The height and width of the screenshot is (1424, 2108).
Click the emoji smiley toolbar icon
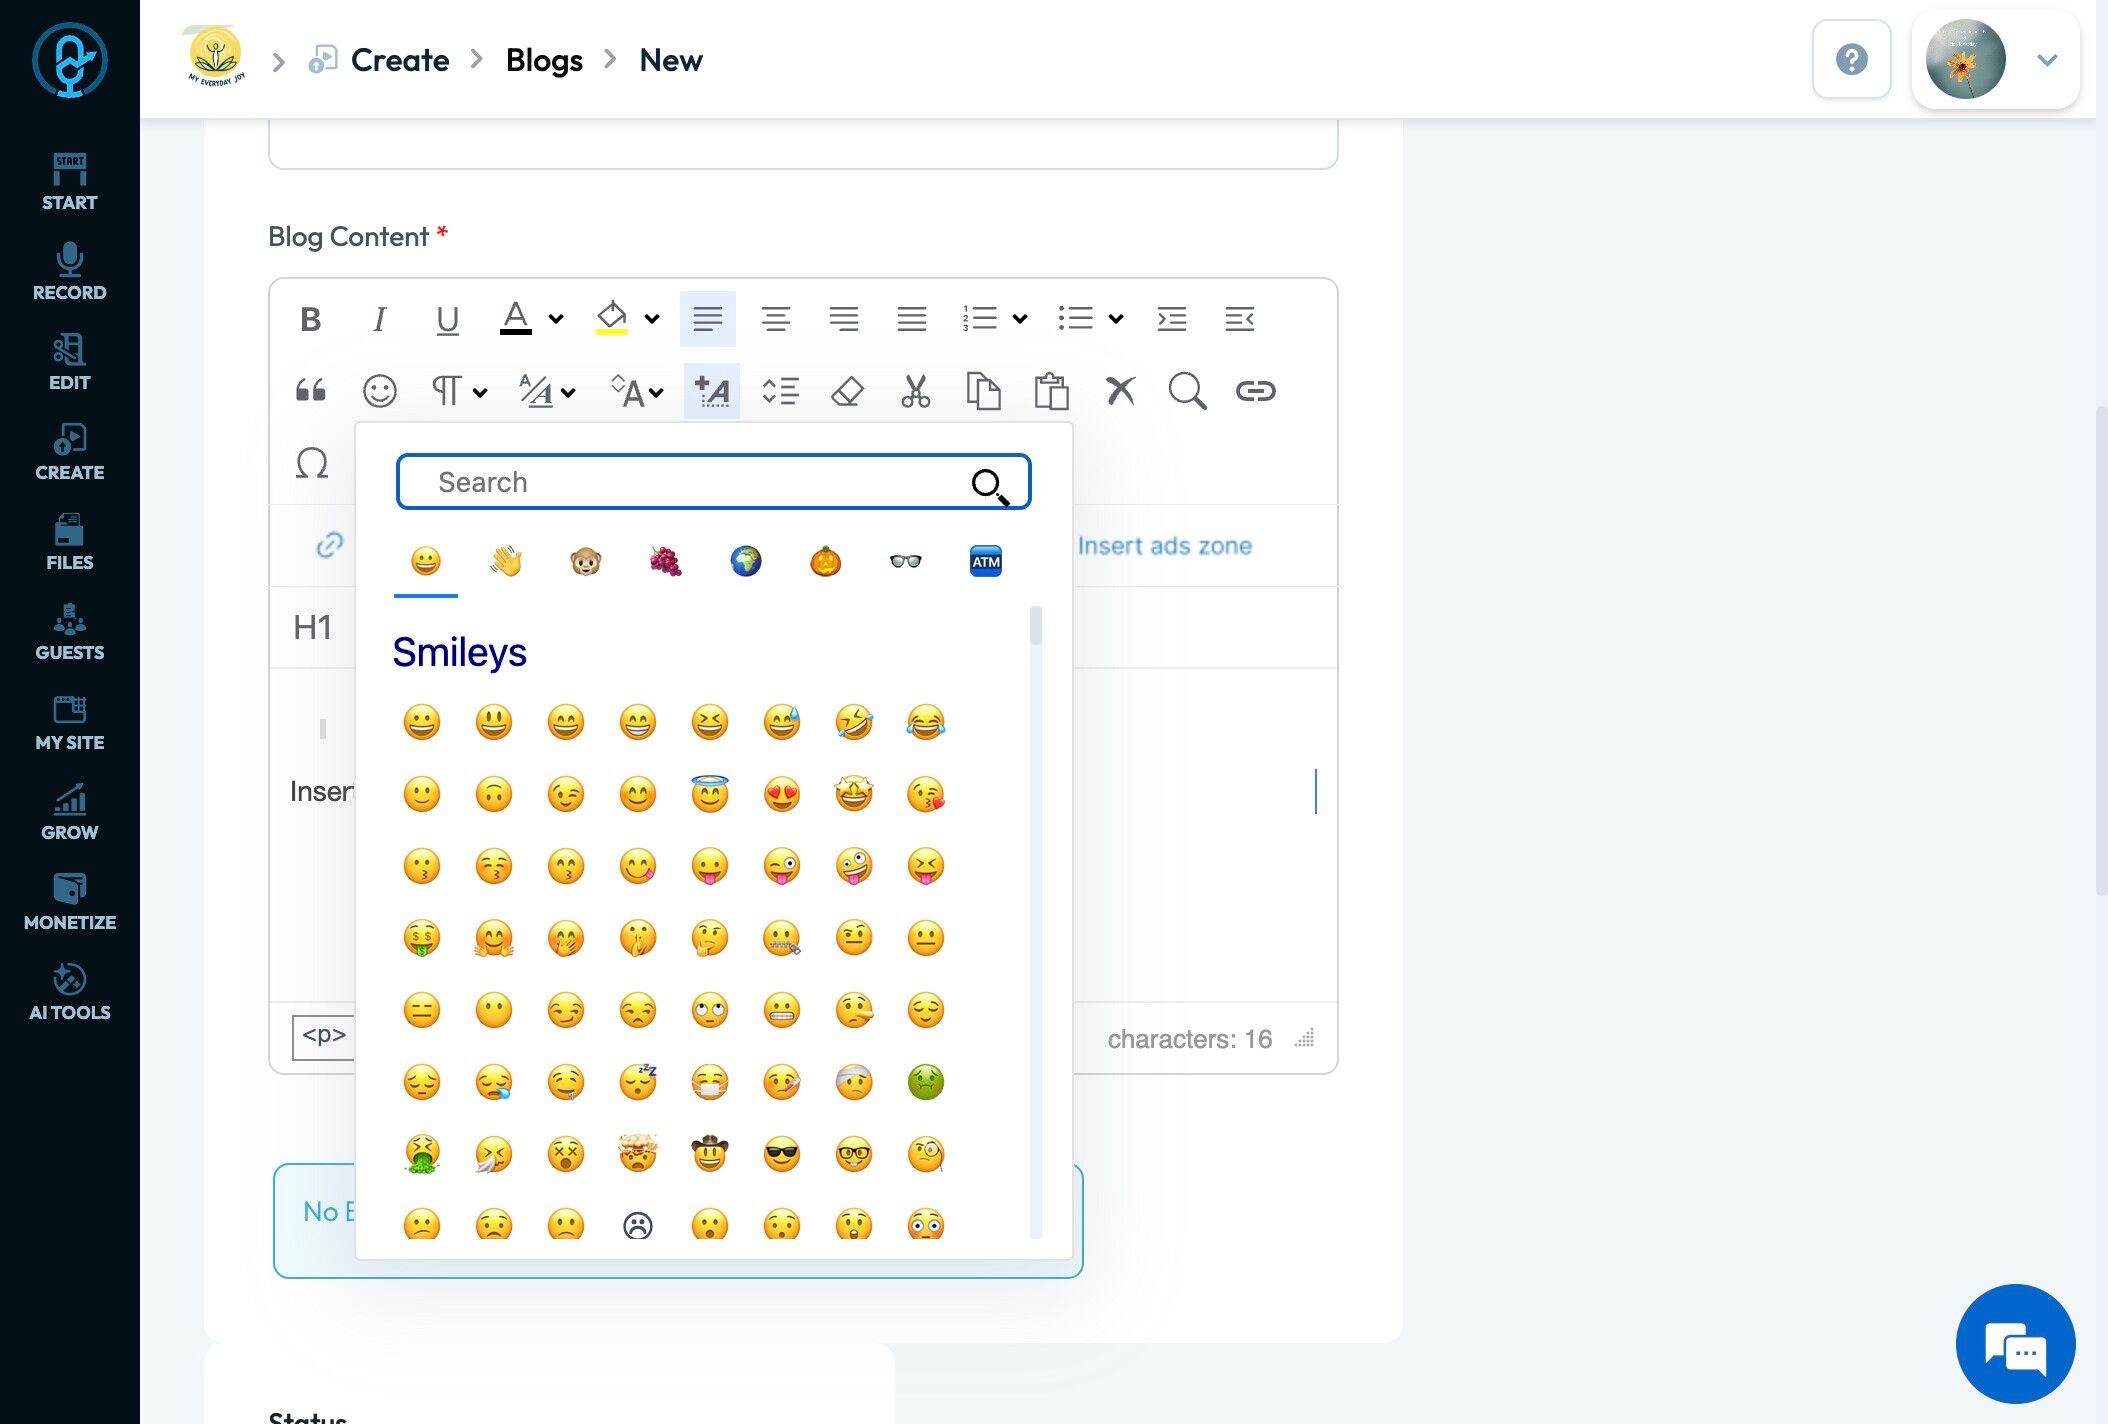point(379,391)
